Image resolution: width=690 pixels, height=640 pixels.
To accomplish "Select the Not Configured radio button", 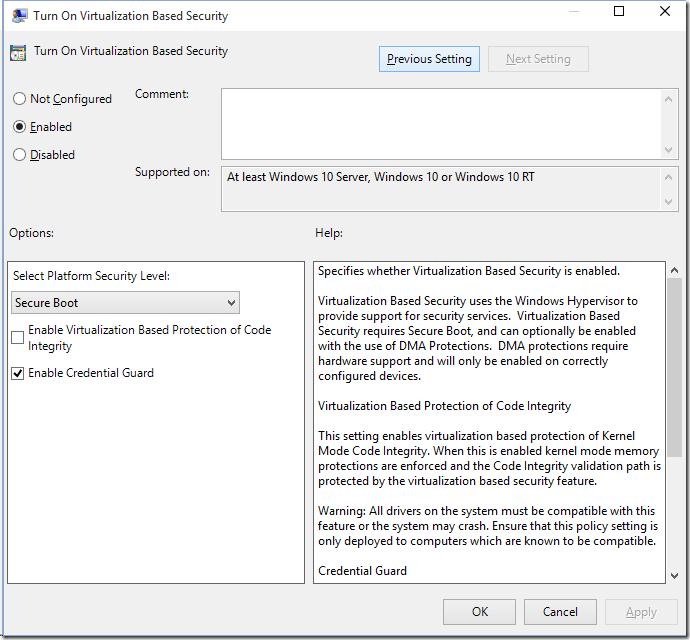I will point(19,99).
